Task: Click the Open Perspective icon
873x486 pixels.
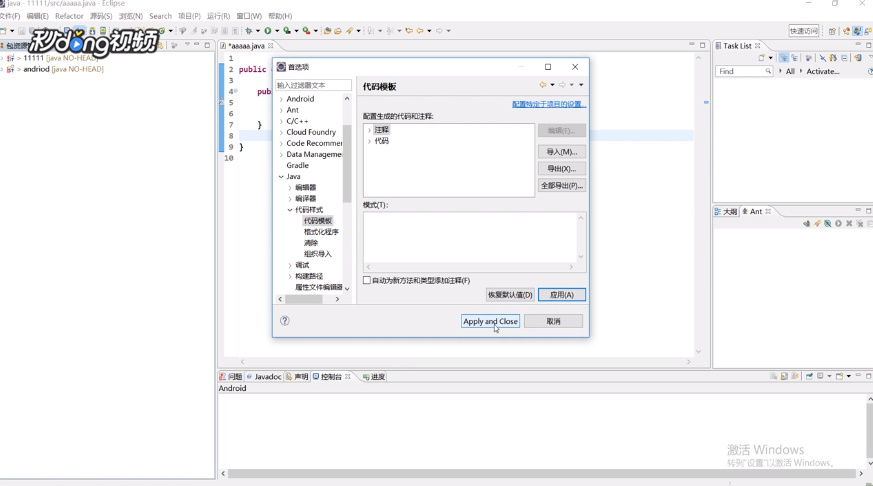Action: pyautogui.click(x=832, y=31)
